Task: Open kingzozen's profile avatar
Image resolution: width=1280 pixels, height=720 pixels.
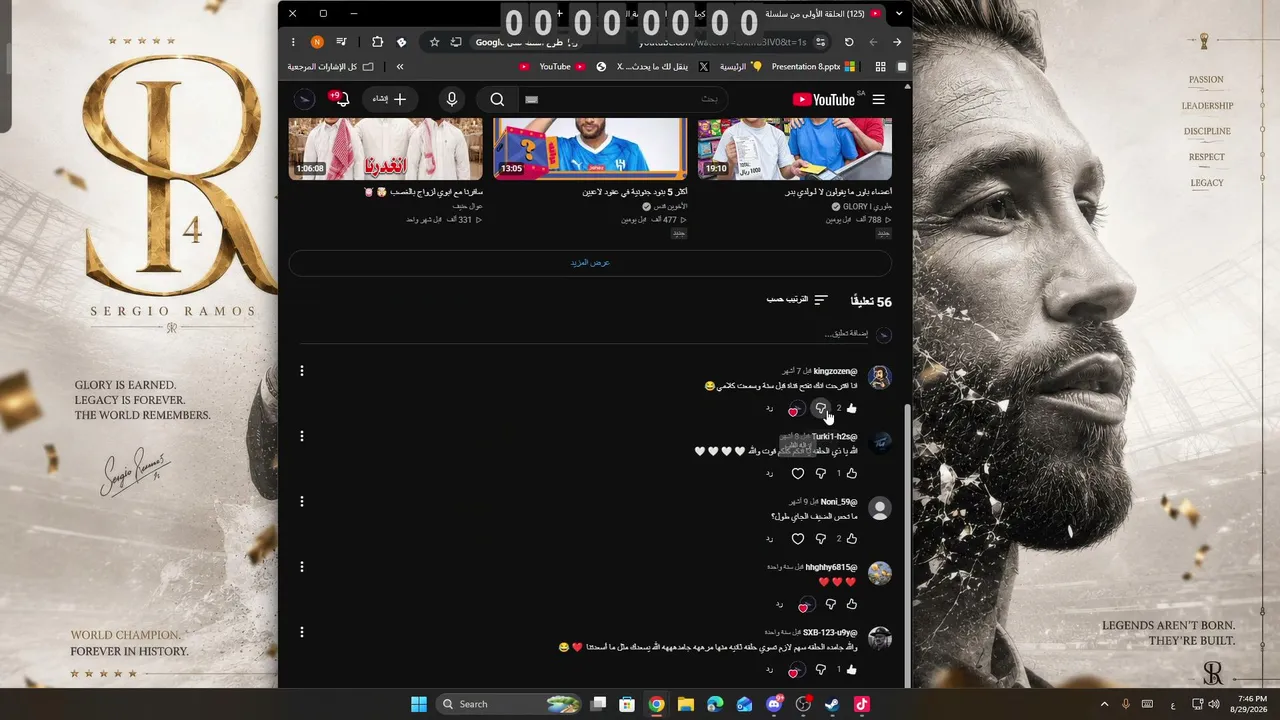Action: [x=880, y=377]
